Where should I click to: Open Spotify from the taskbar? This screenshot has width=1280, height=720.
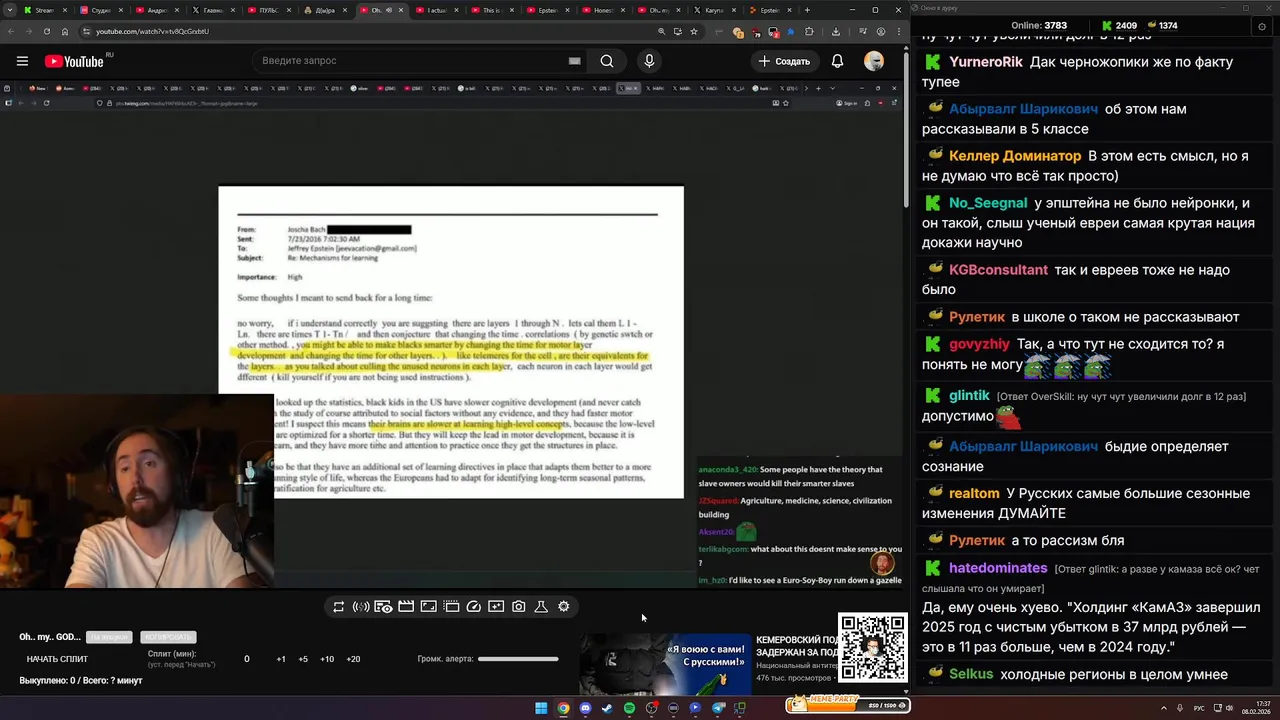click(629, 708)
